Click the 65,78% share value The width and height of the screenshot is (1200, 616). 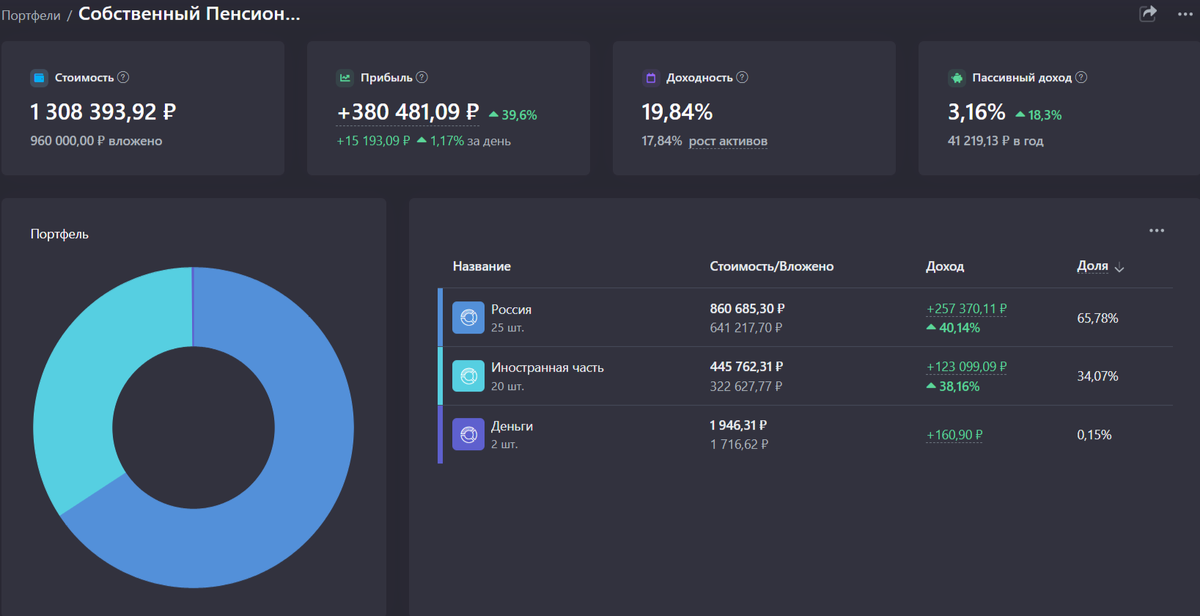[1097, 318]
